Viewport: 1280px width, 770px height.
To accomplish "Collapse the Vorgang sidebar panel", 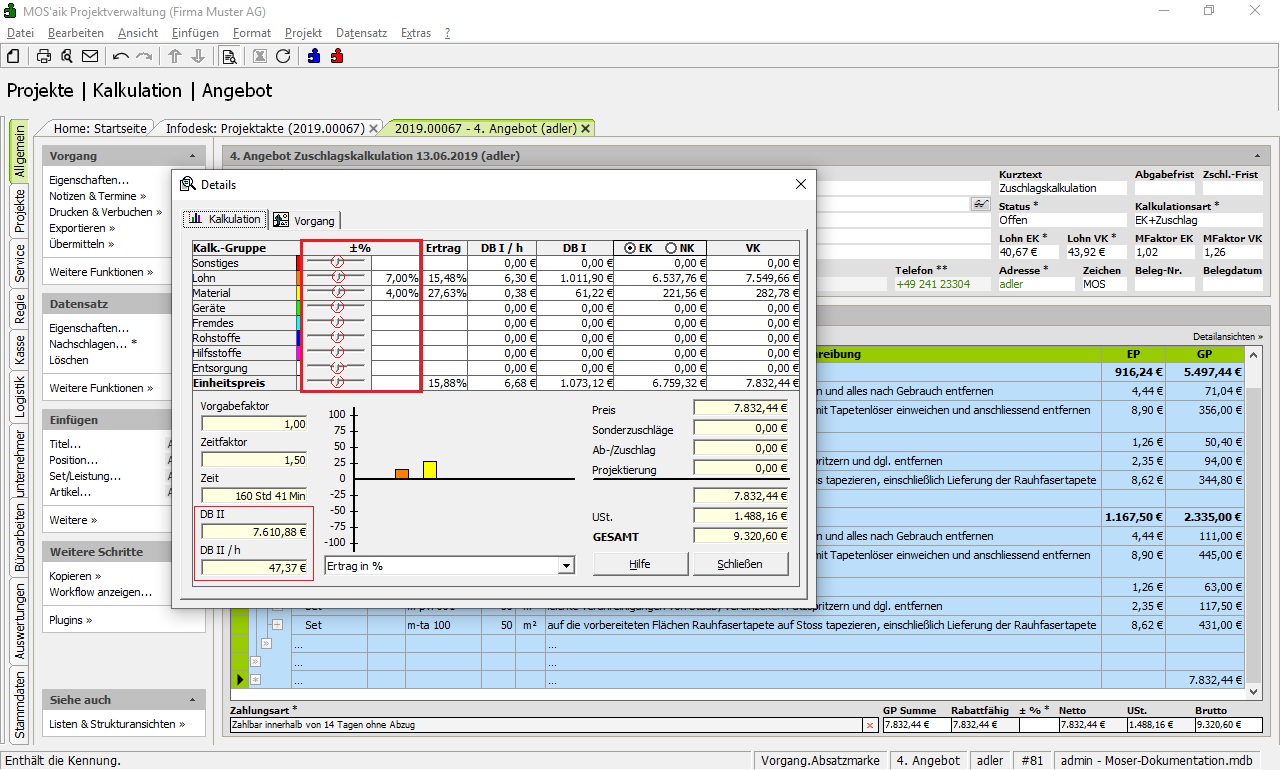I will 192,157.
